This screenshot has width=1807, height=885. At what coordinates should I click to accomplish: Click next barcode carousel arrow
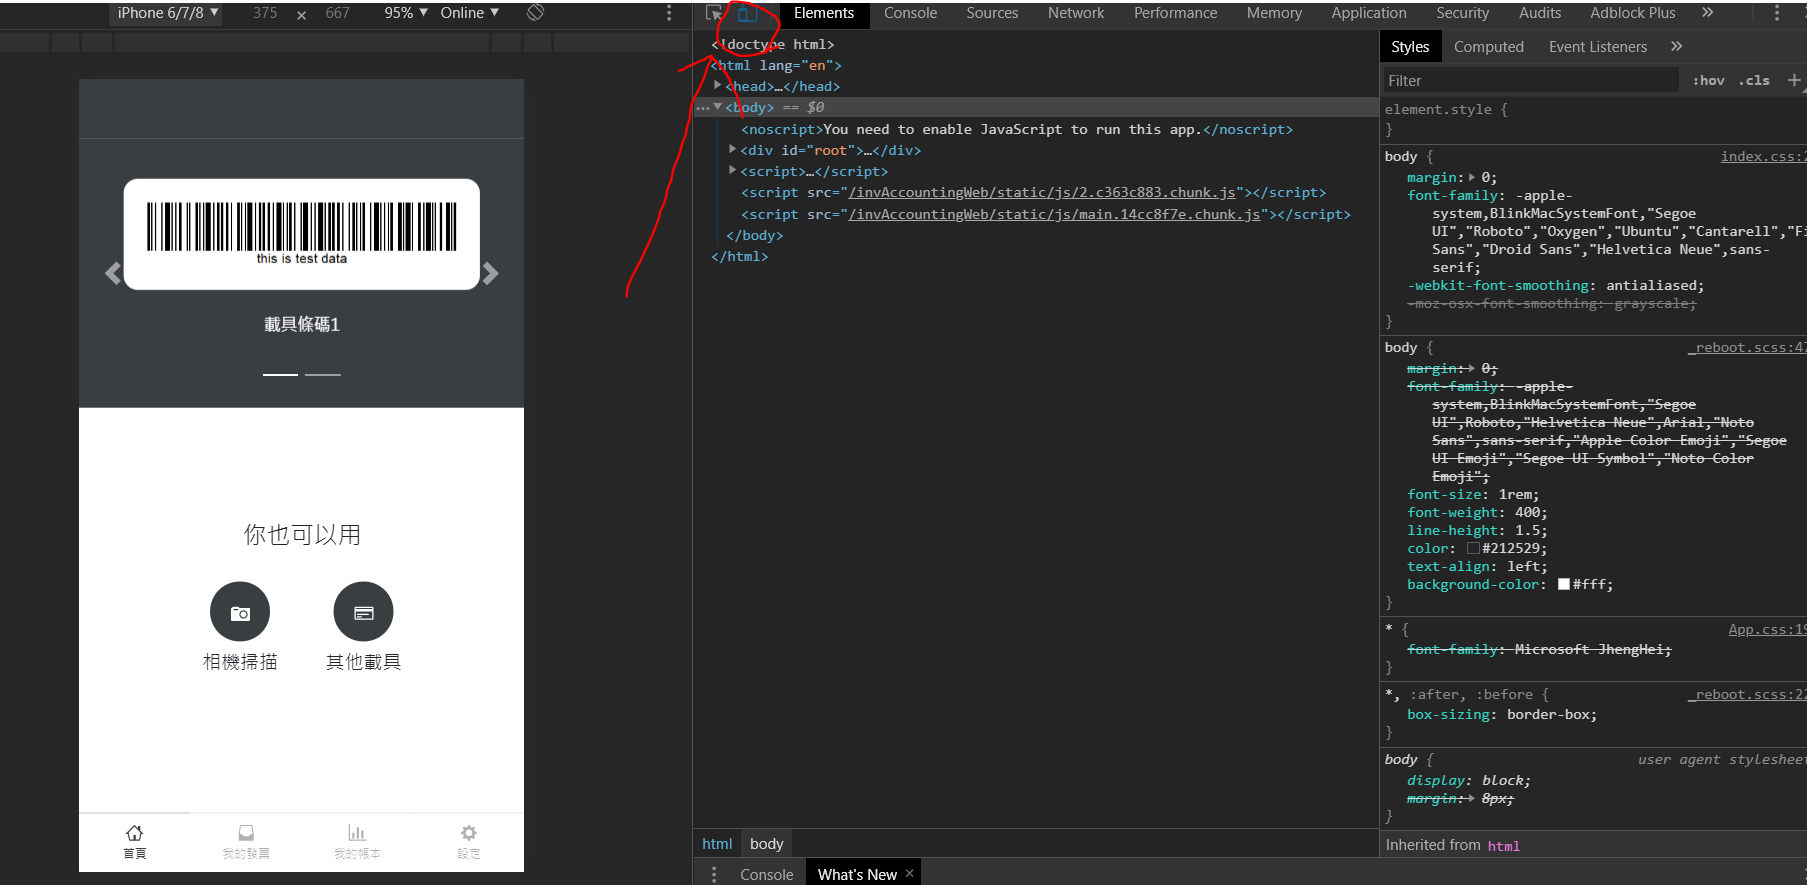[490, 273]
